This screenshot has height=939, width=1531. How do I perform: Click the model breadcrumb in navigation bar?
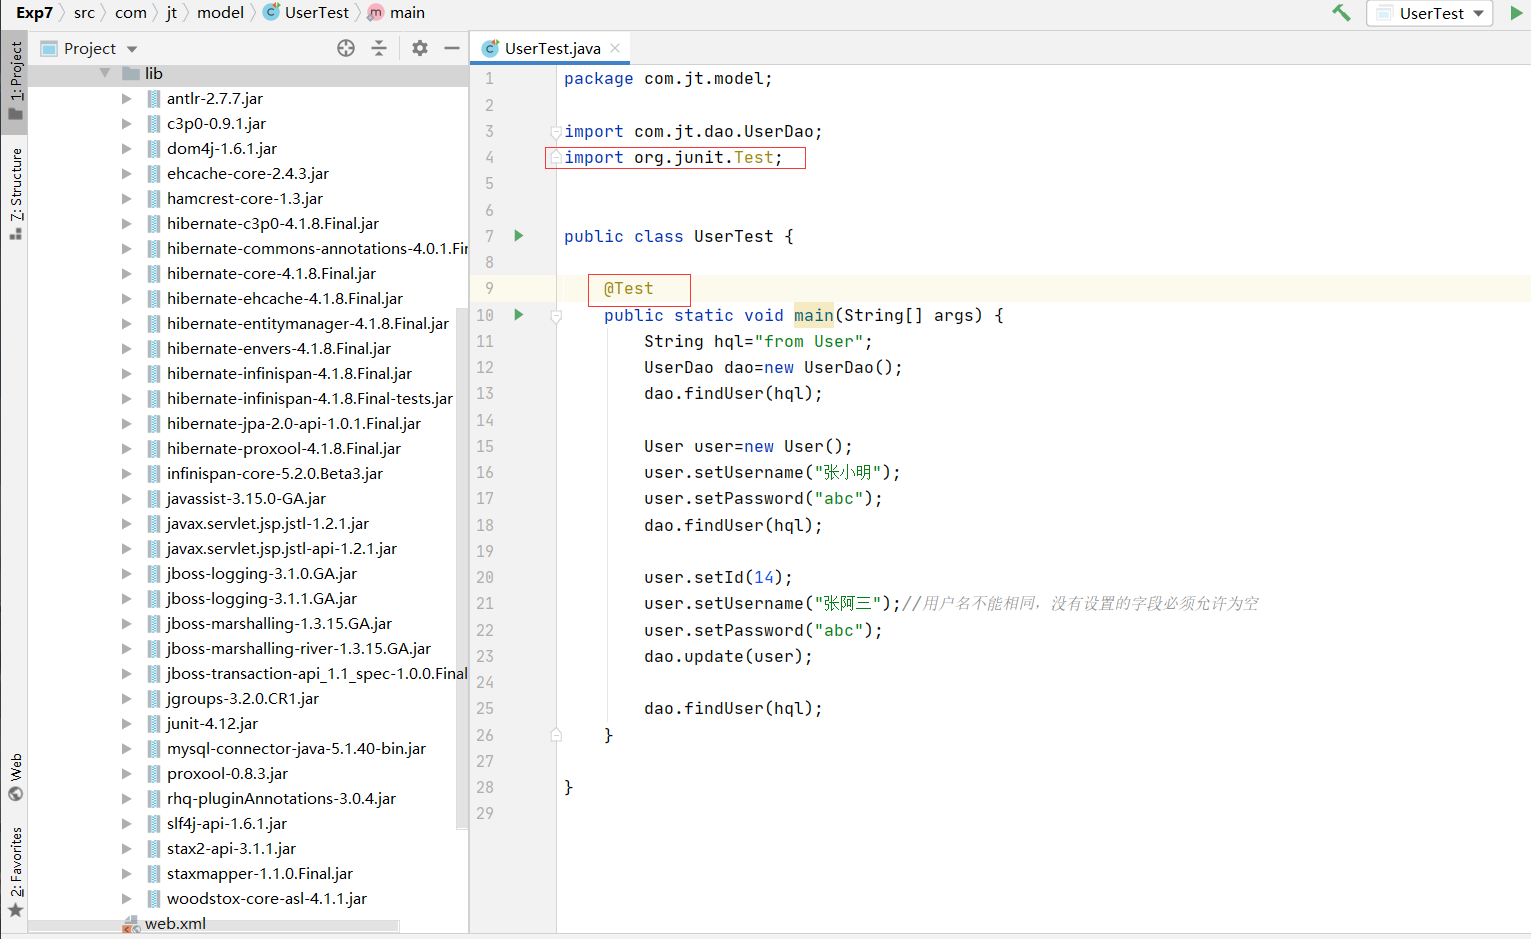pyautogui.click(x=220, y=12)
